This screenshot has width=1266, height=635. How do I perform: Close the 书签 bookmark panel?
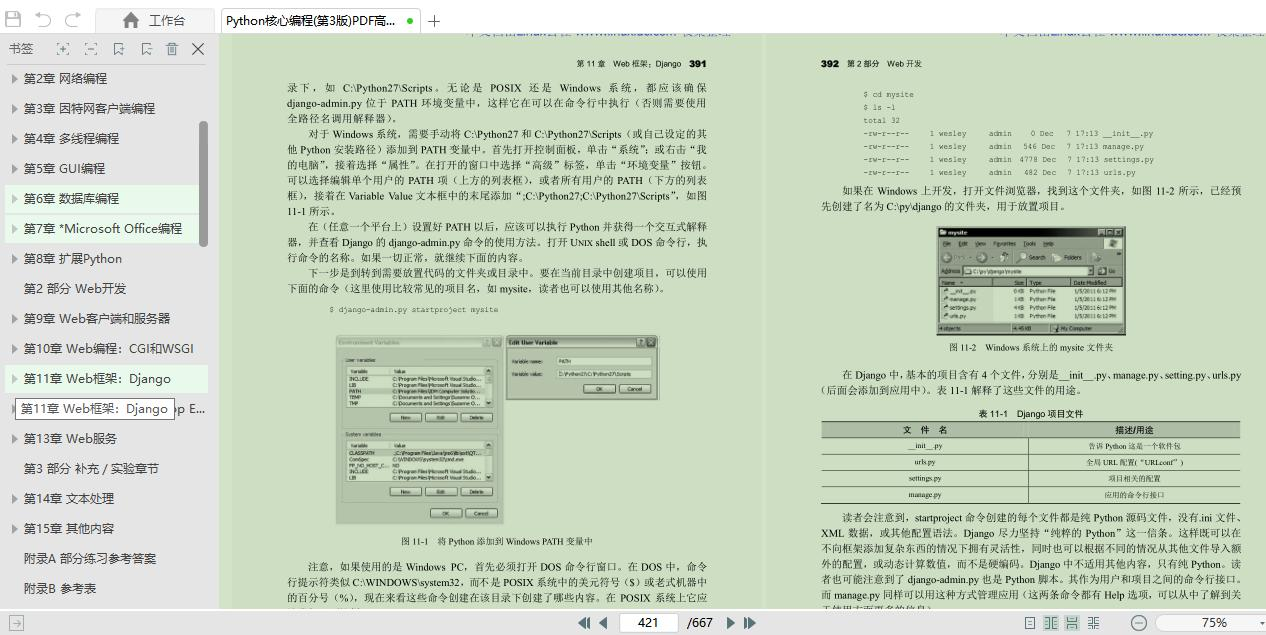click(198, 49)
